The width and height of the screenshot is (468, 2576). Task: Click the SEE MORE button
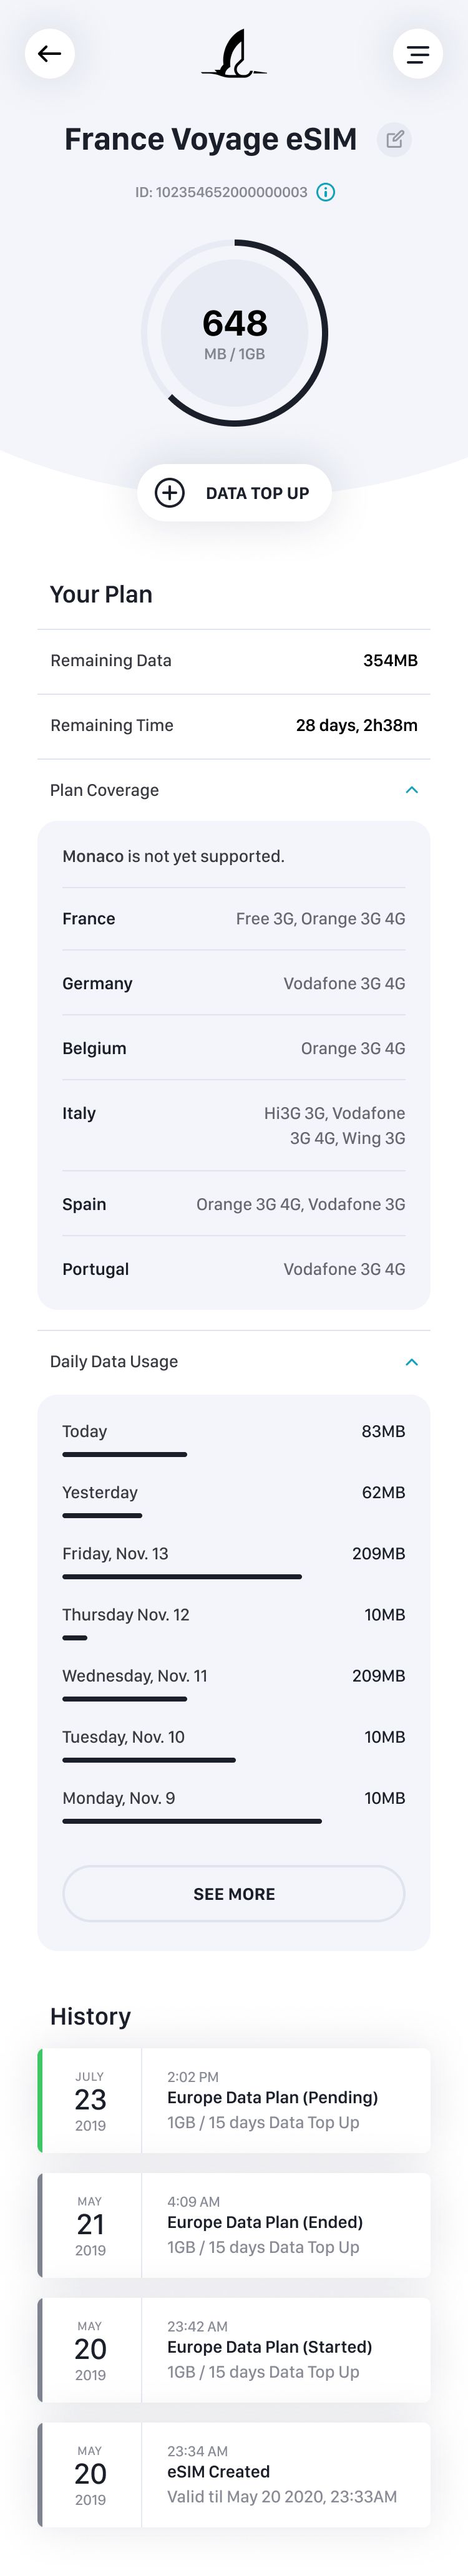234,1893
